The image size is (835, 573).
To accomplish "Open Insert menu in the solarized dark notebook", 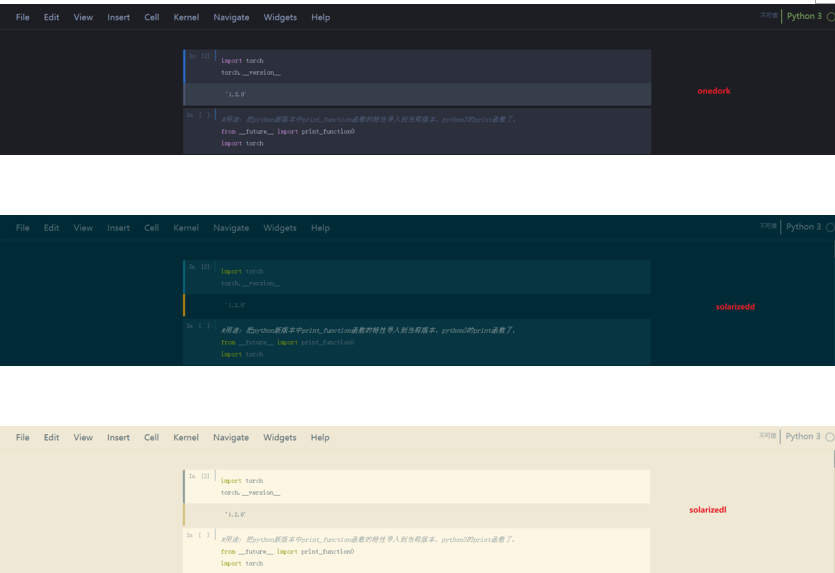I will [x=118, y=227].
